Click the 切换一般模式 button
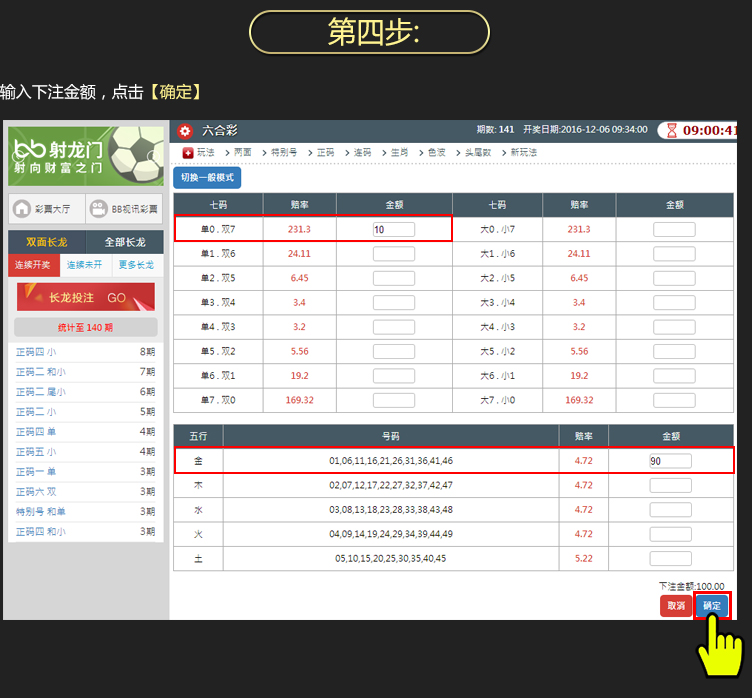This screenshot has width=752, height=698. point(207,178)
